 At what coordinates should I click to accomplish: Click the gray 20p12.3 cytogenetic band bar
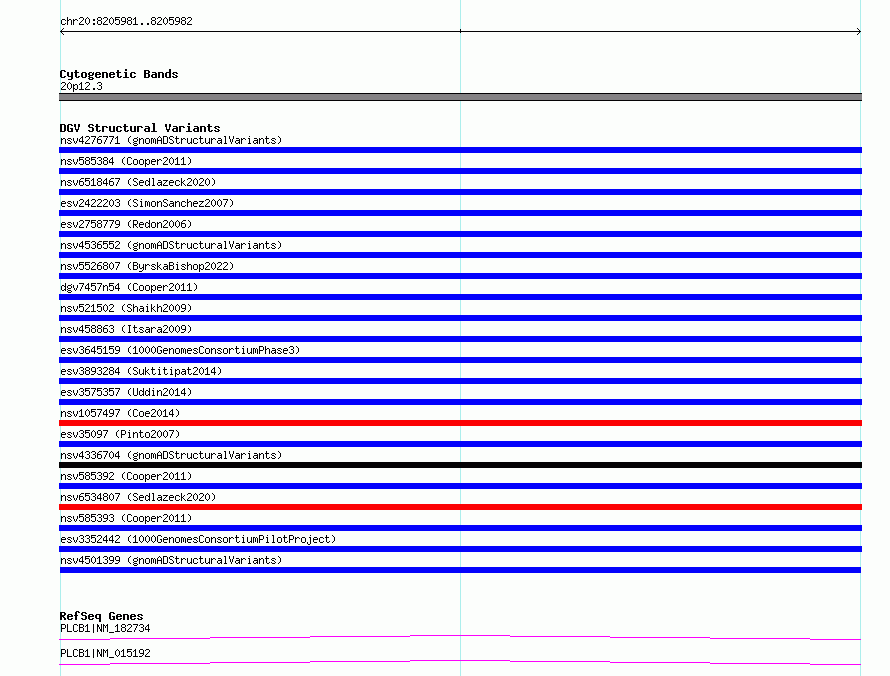[460, 97]
